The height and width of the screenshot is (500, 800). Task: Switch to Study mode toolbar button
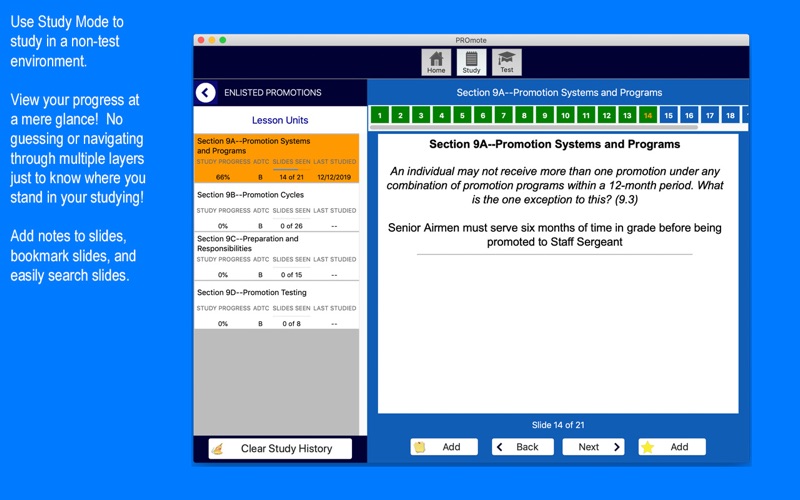[471, 62]
